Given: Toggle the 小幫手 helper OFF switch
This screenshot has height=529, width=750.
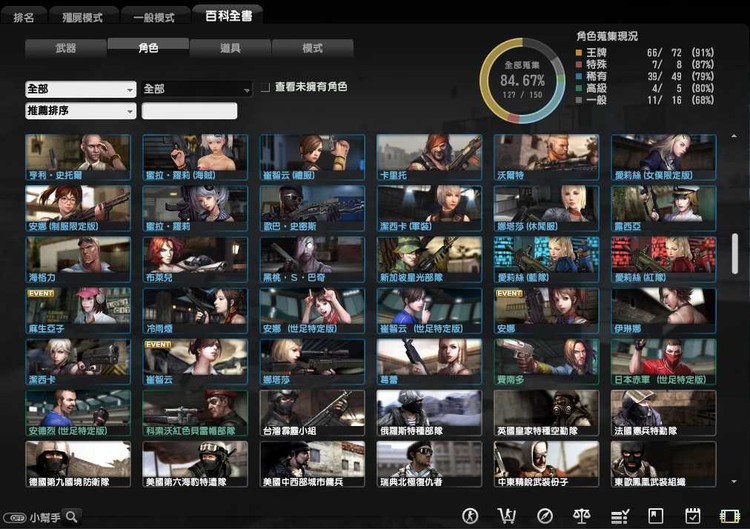Looking at the screenshot, I should (x=15, y=518).
